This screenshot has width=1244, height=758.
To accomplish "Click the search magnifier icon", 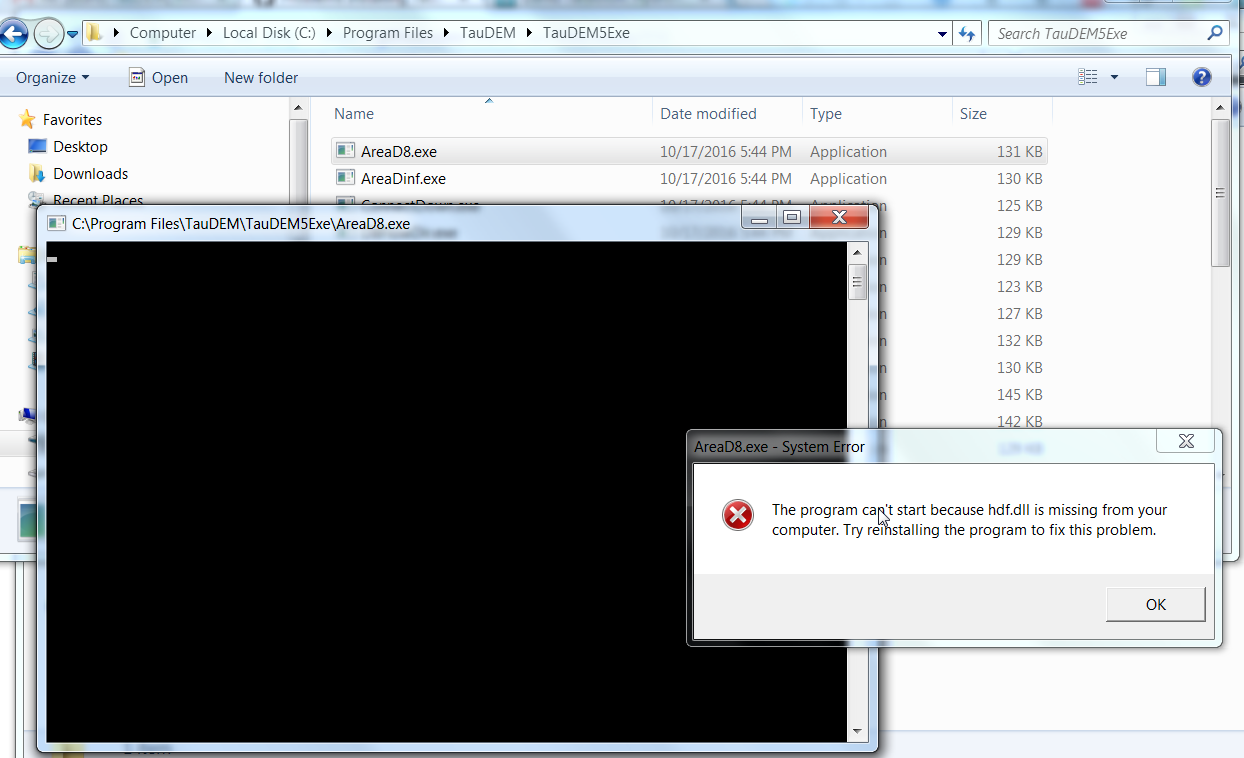I will 1215,32.
